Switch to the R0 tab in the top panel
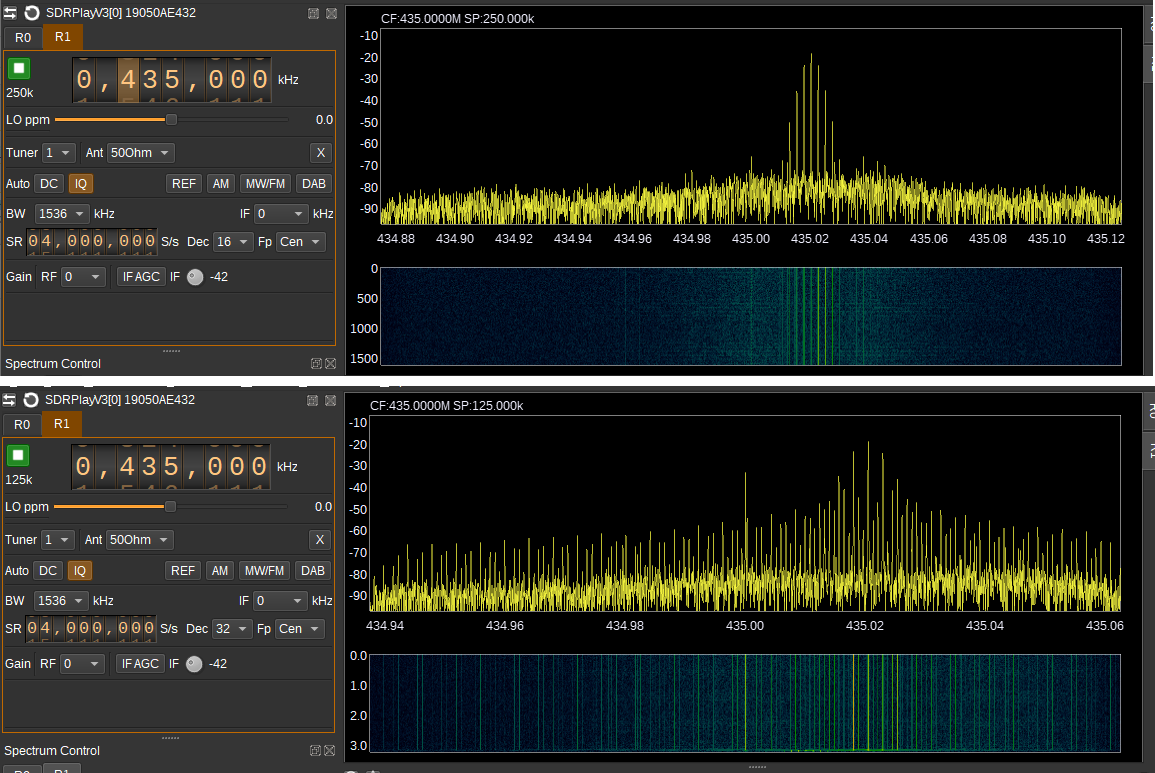The image size is (1155, 773). pyautogui.click(x=23, y=38)
